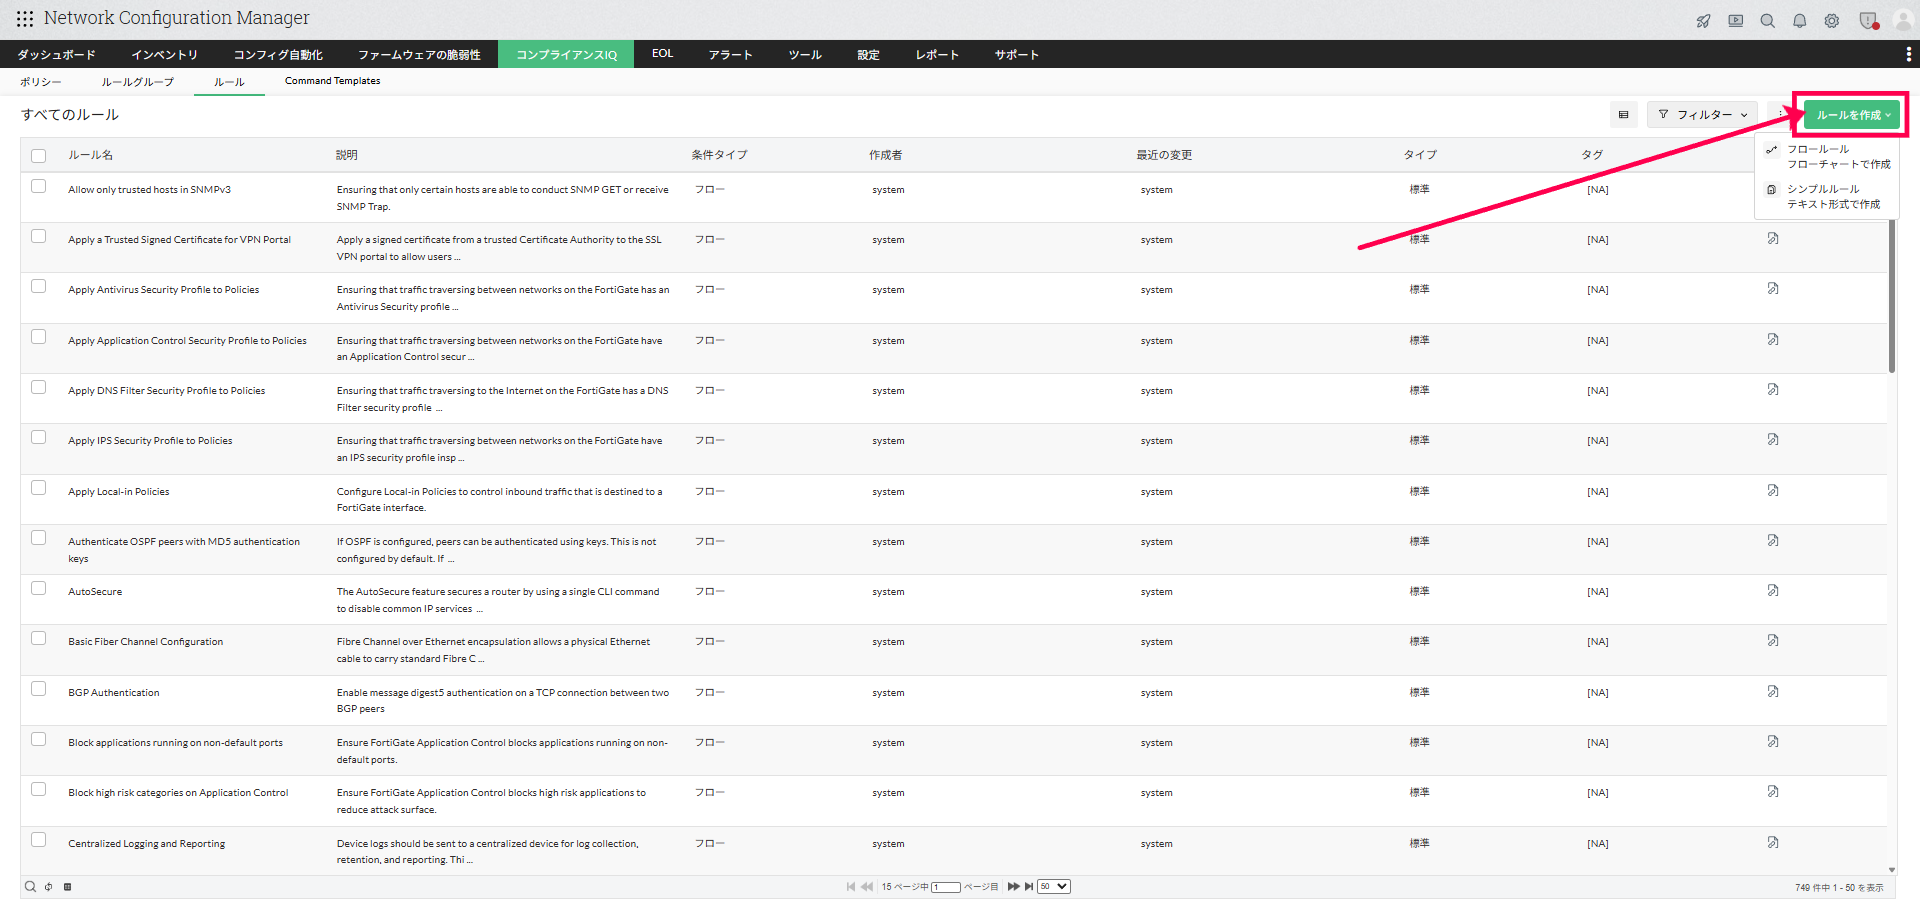Open the user profile avatar
The image size is (1920, 911).
click(x=1903, y=21)
